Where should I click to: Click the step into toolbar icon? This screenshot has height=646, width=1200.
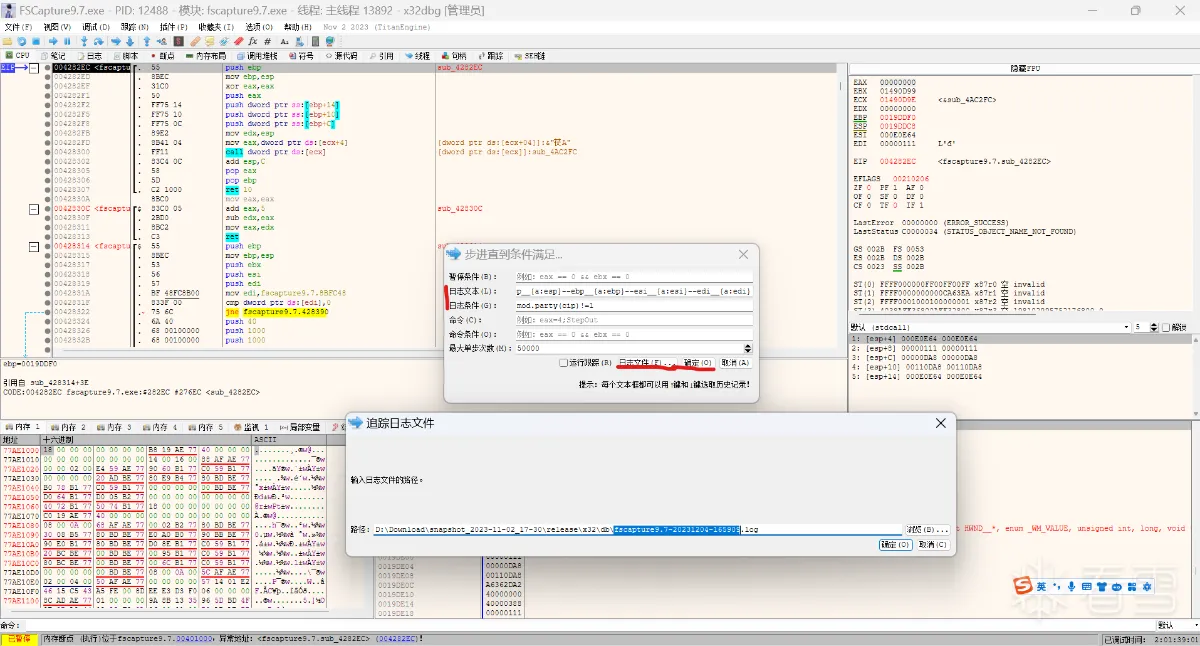[x=84, y=42]
